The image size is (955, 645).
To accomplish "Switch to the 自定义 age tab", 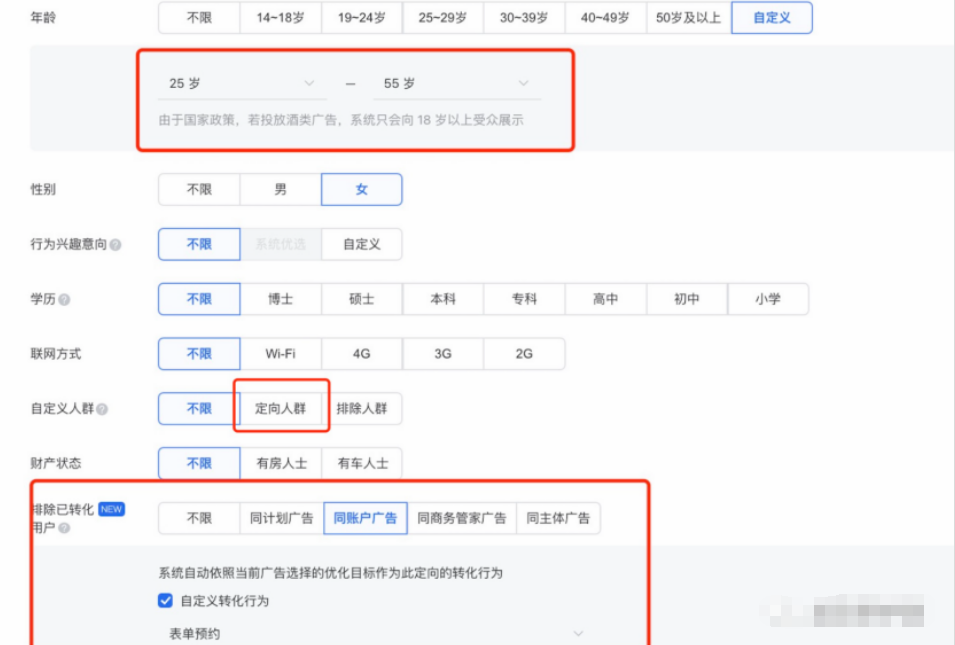I will click(x=771, y=17).
